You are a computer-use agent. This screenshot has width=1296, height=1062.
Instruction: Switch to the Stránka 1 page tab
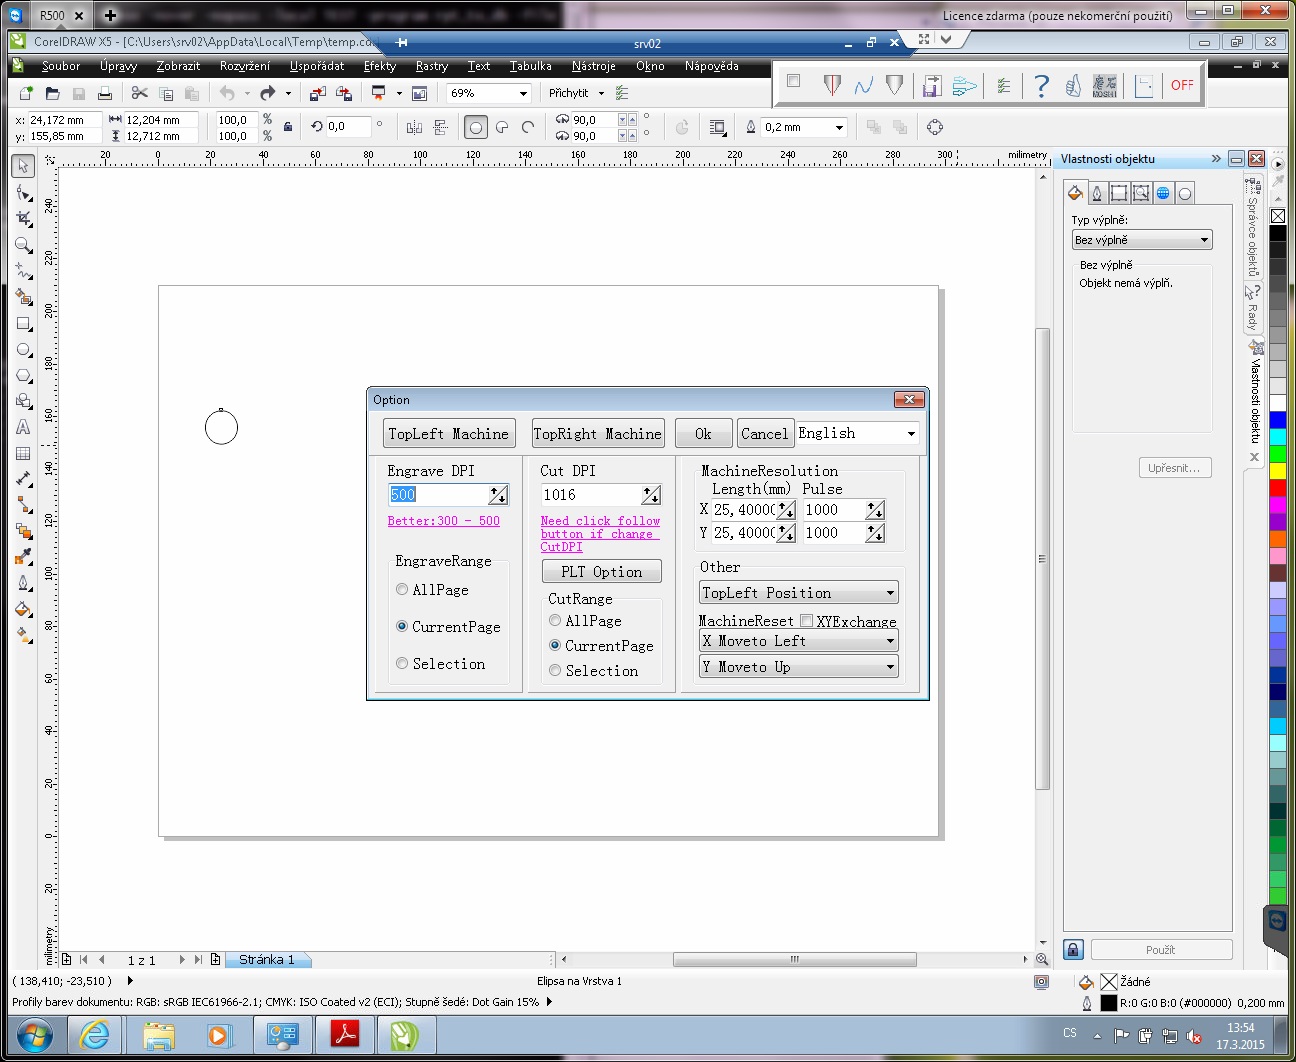(x=266, y=960)
